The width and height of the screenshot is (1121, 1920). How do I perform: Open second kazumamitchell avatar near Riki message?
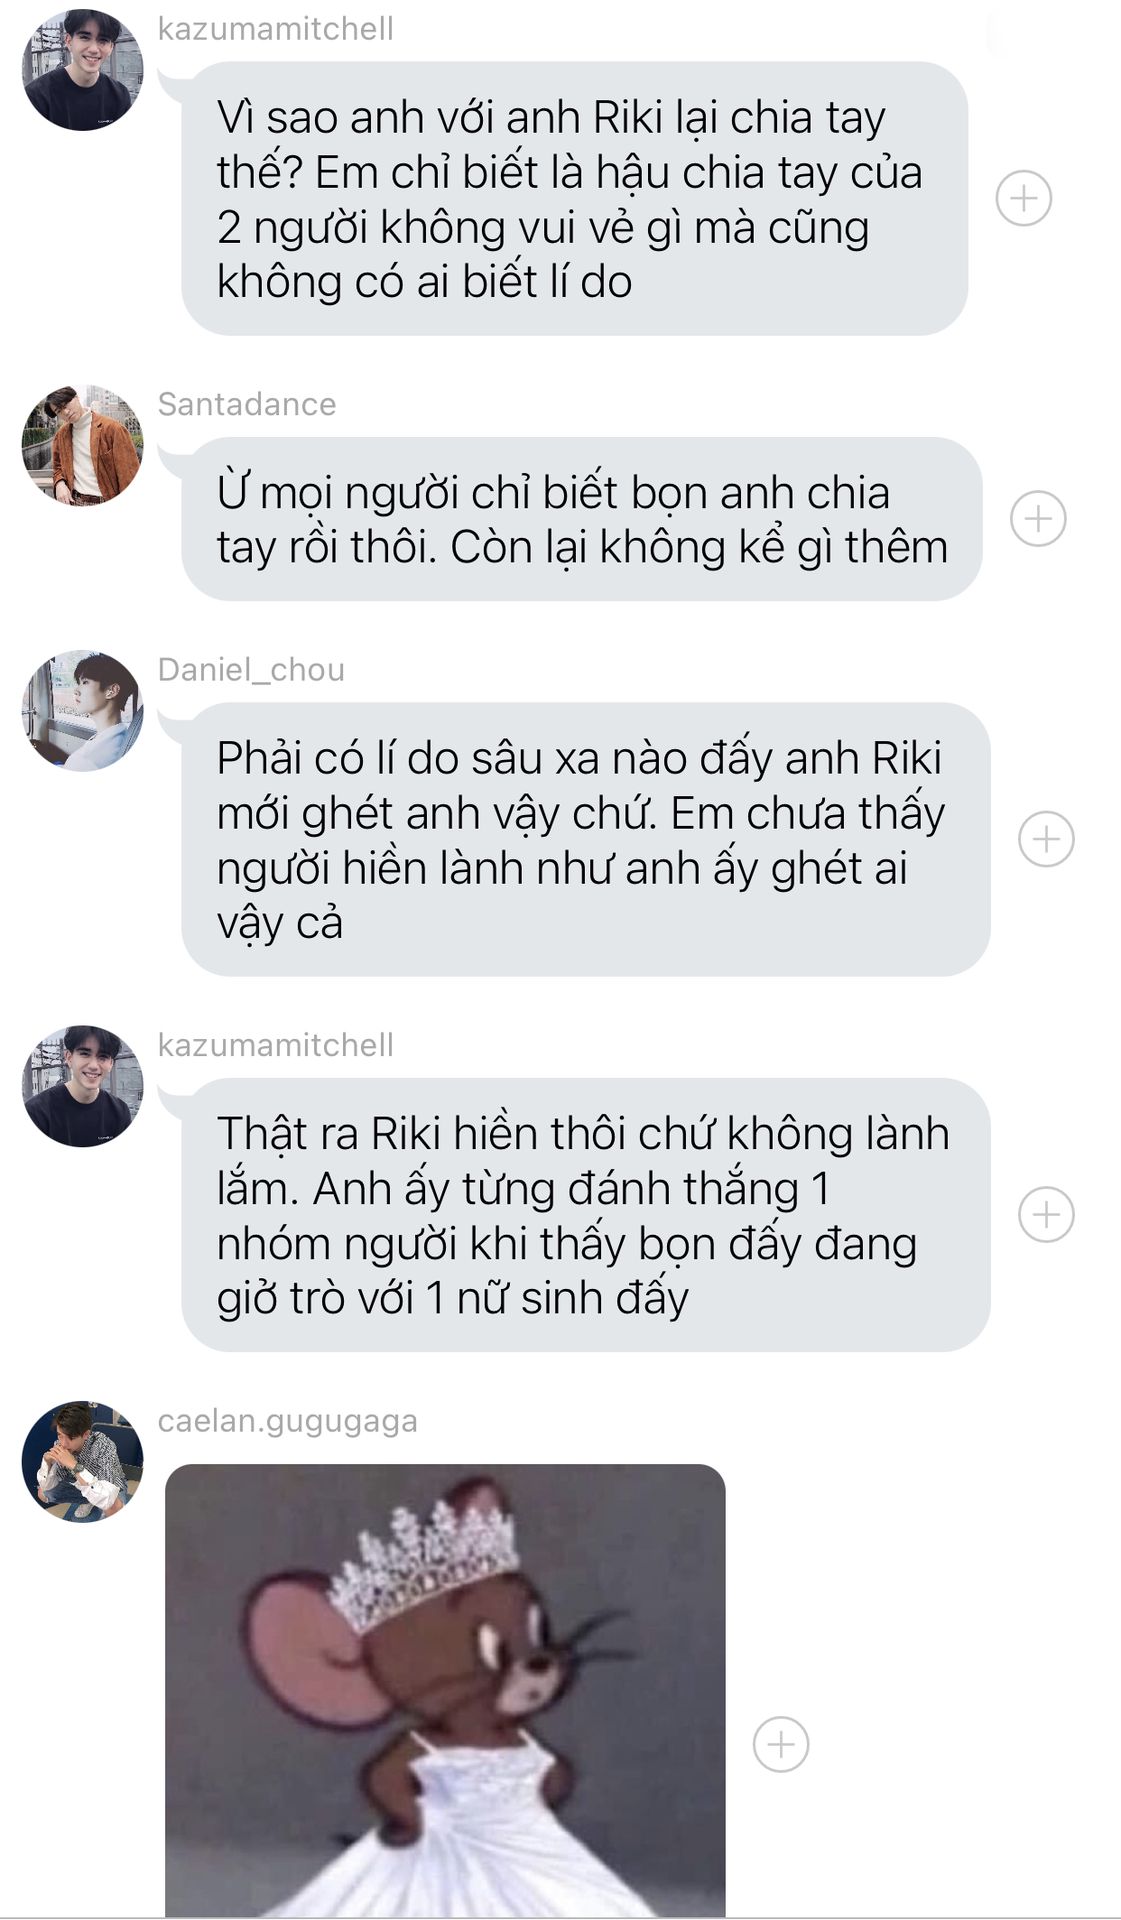(x=82, y=1086)
